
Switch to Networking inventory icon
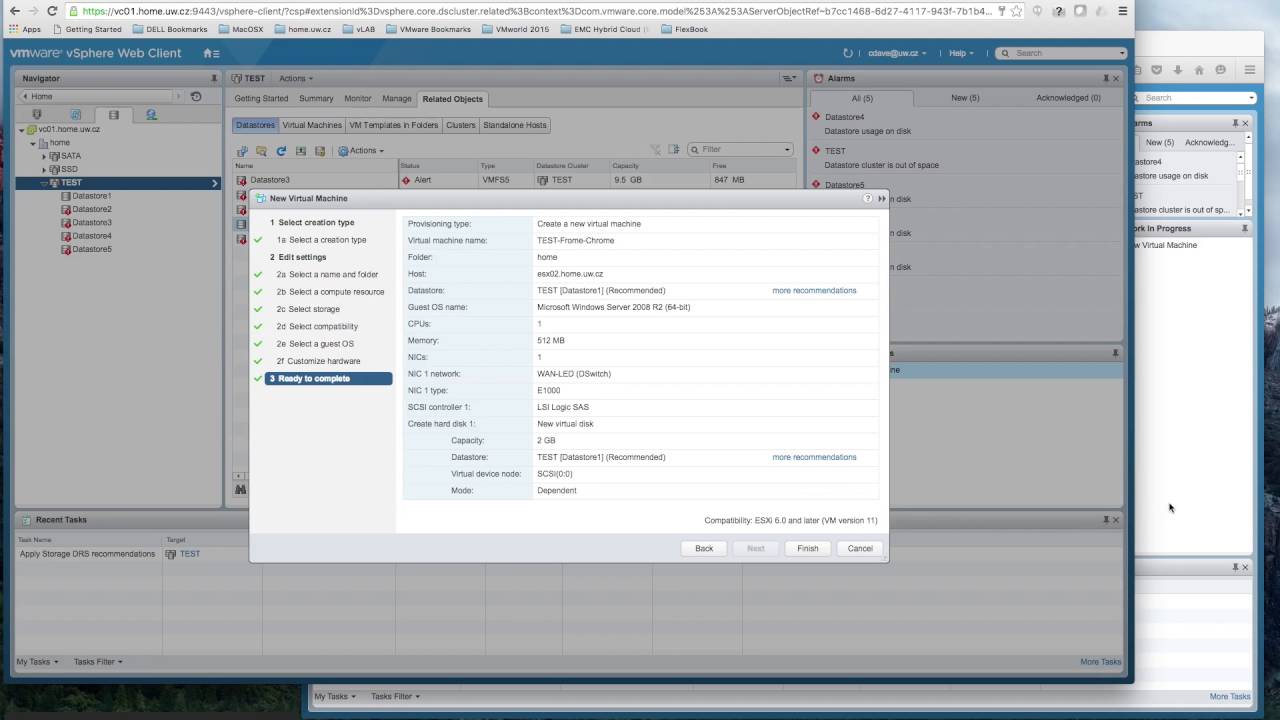click(151, 115)
